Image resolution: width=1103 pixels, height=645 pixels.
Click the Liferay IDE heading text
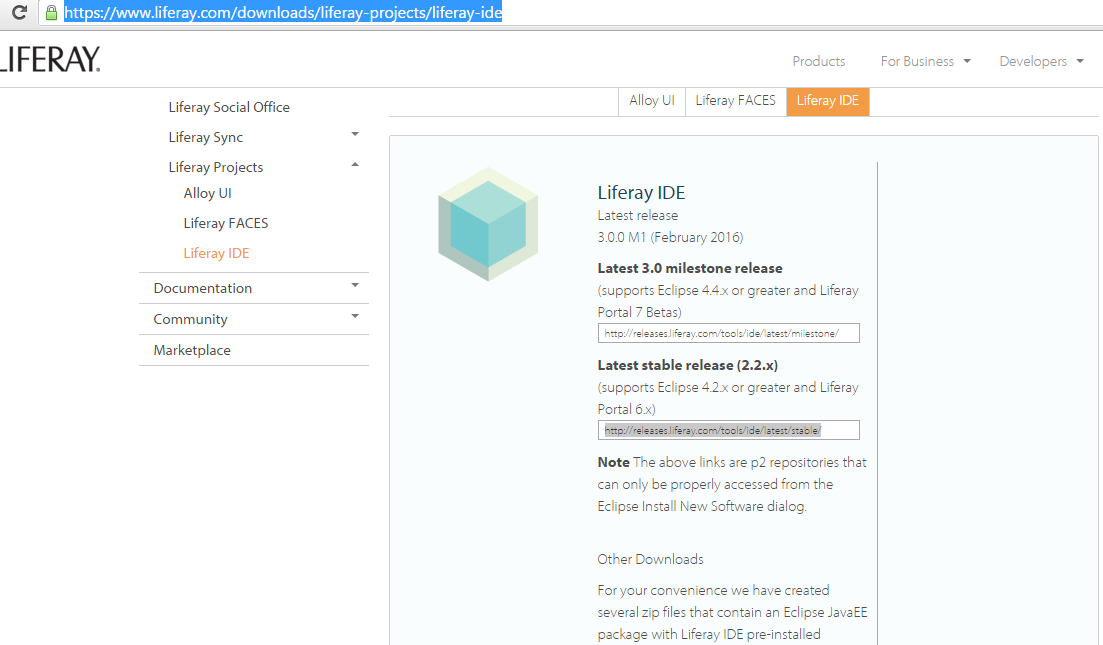tap(642, 193)
